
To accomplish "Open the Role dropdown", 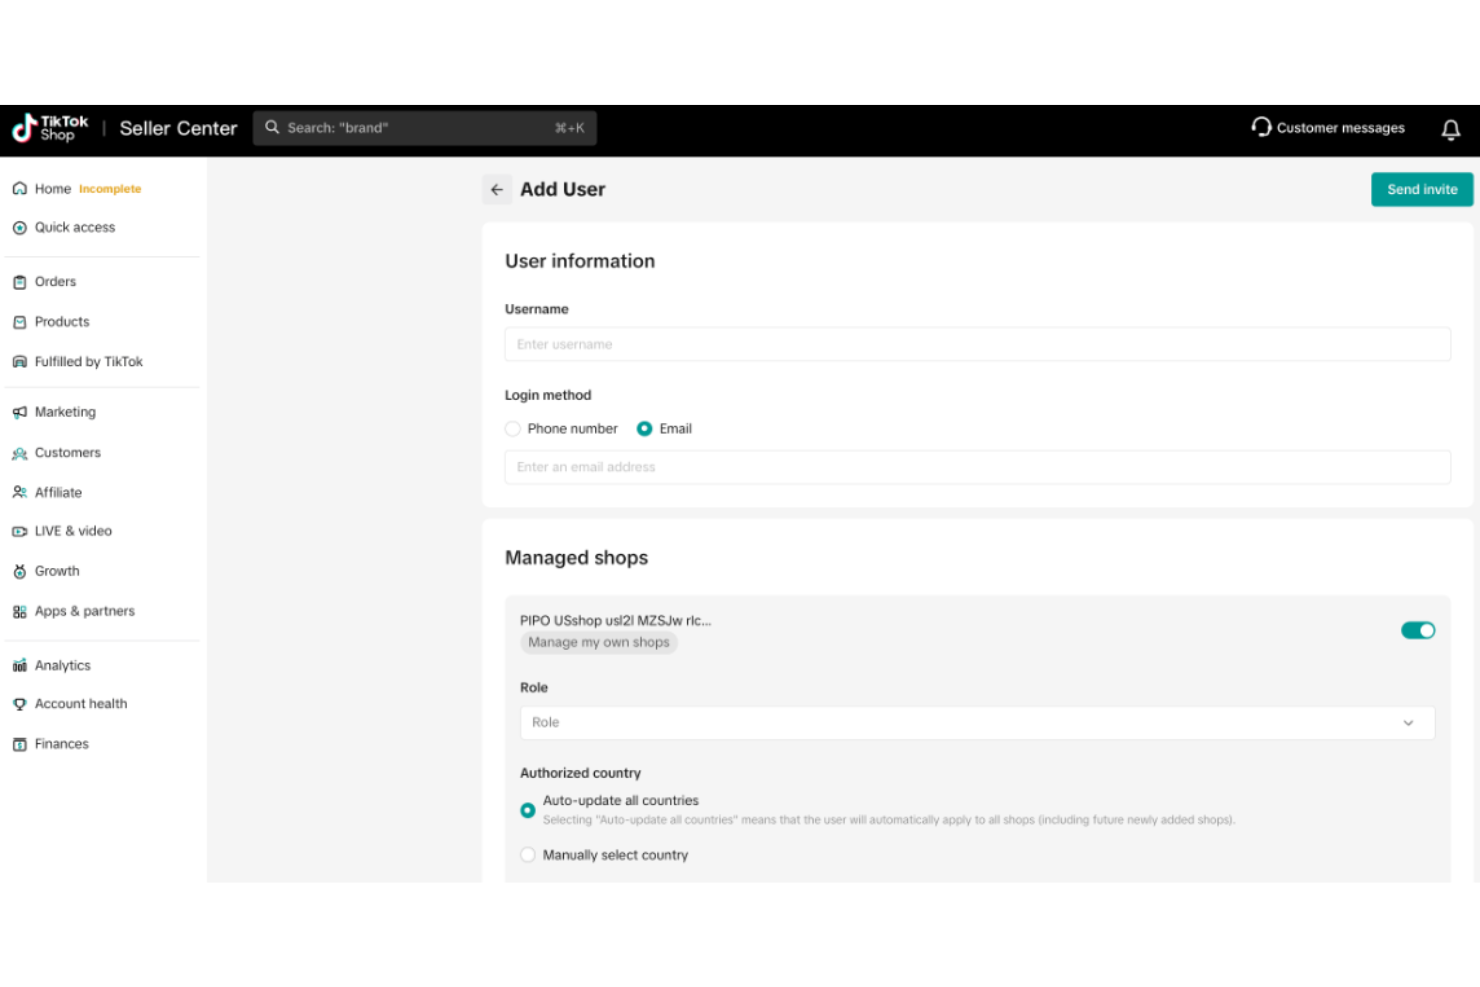I will 977,722.
